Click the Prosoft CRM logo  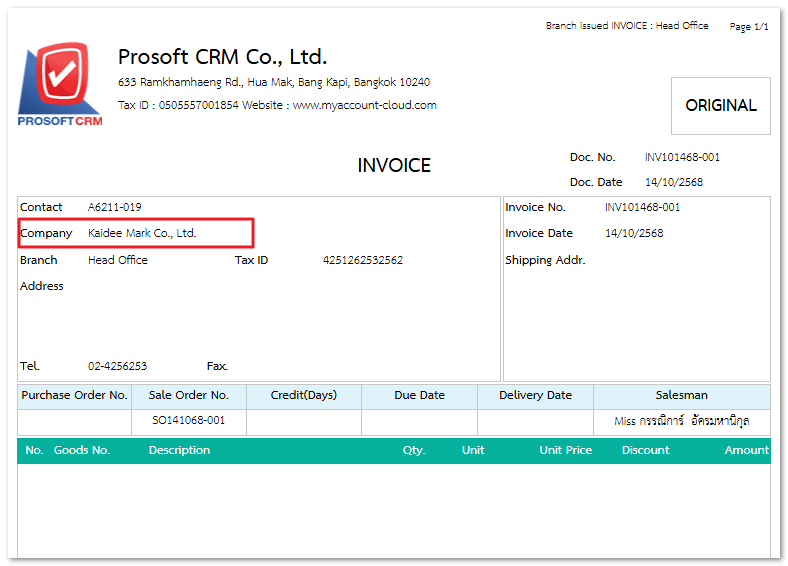(x=60, y=84)
